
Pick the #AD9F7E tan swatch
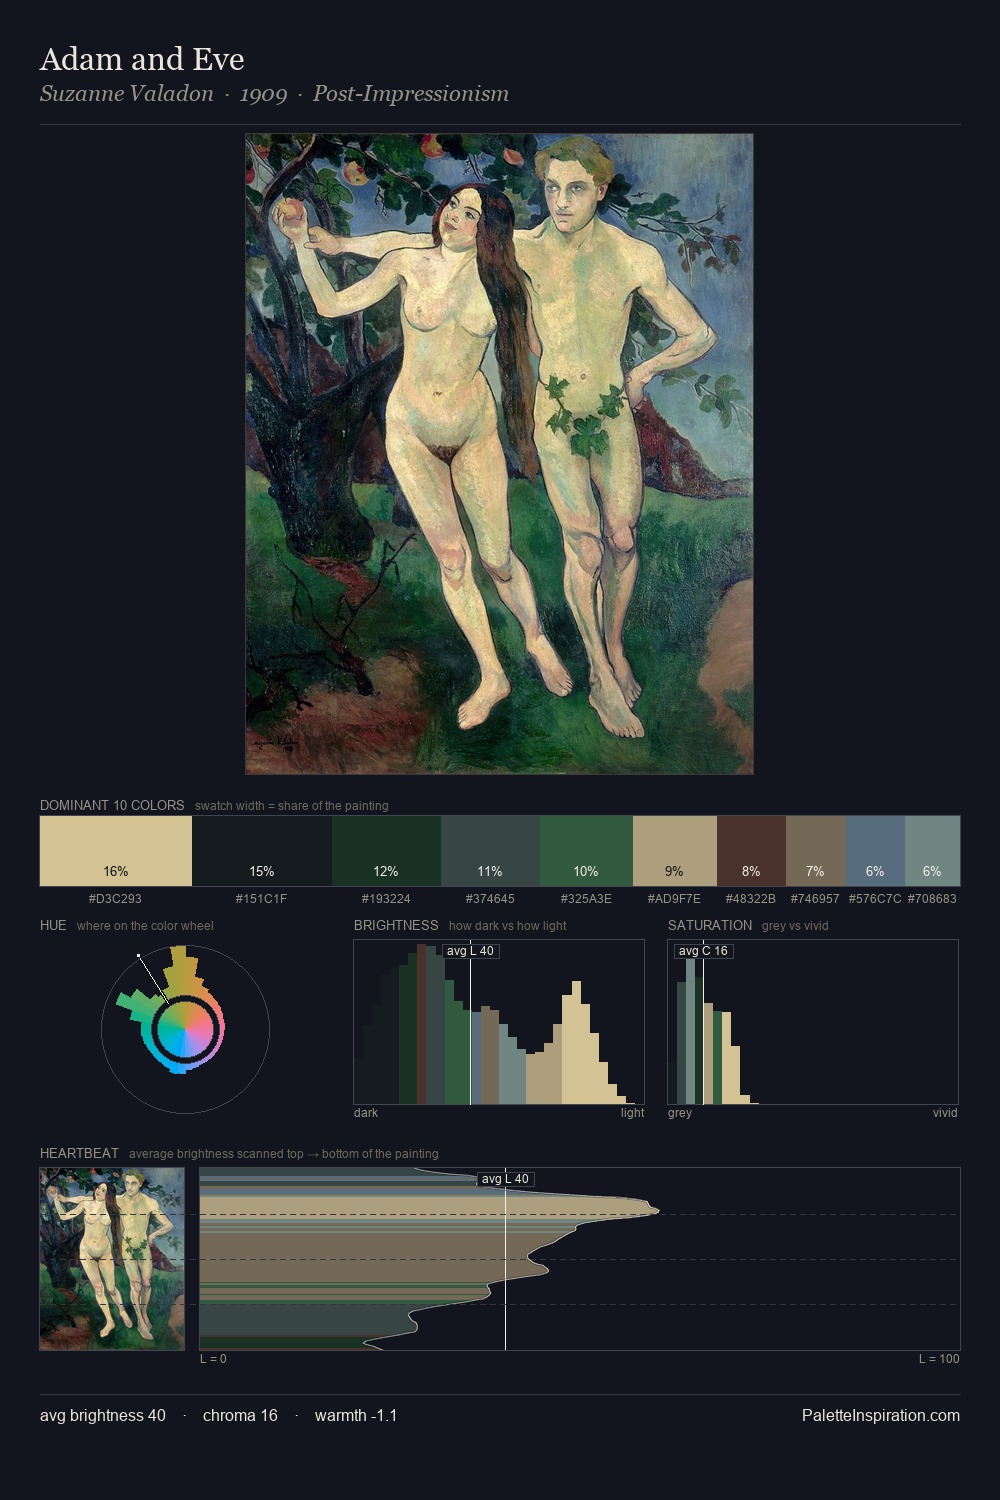675,851
